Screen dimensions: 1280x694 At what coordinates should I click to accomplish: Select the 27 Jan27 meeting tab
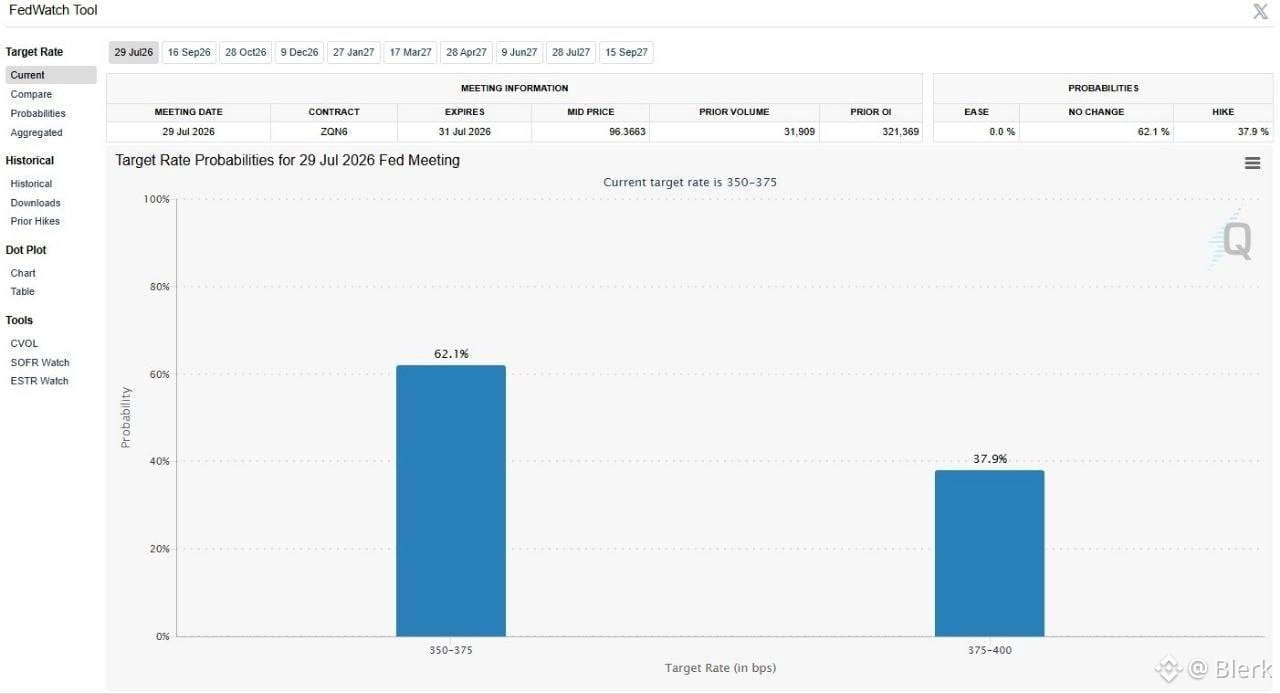pyautogui.click(x=354, y=52)
